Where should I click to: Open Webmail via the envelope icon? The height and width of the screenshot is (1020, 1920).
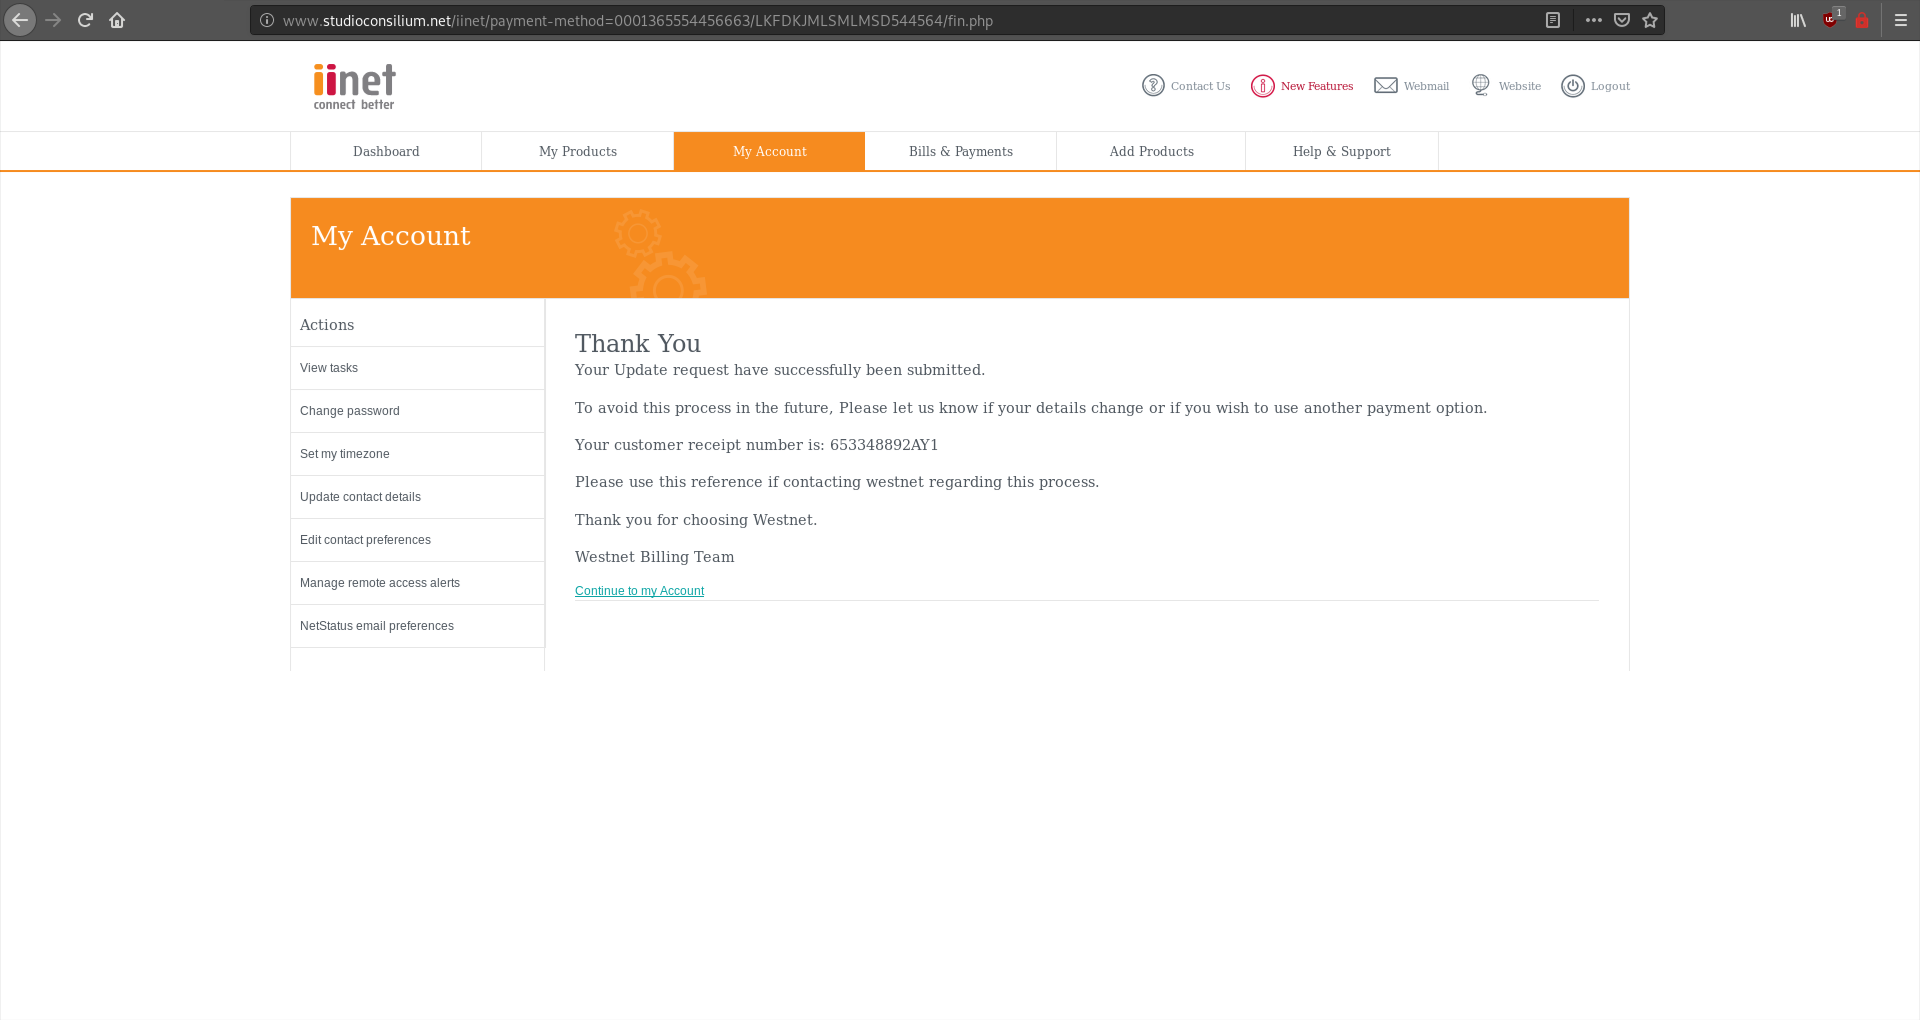point(1385,86)
